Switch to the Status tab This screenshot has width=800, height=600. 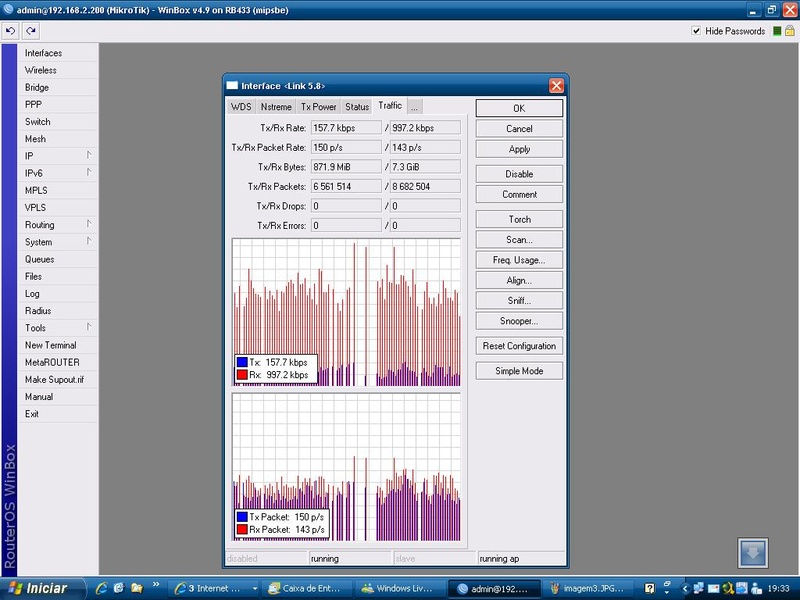click(357, 106)
